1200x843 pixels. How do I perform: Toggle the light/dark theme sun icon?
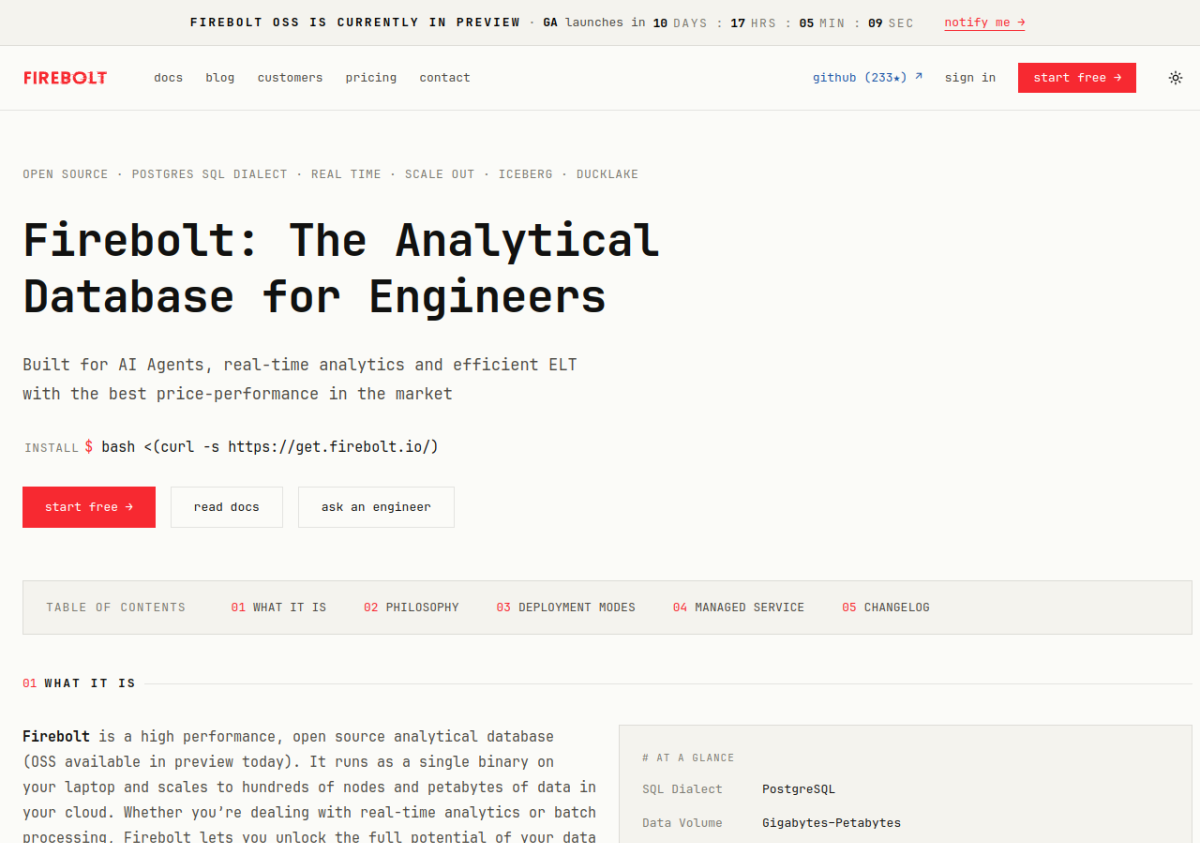click(x=1175, y=78)
